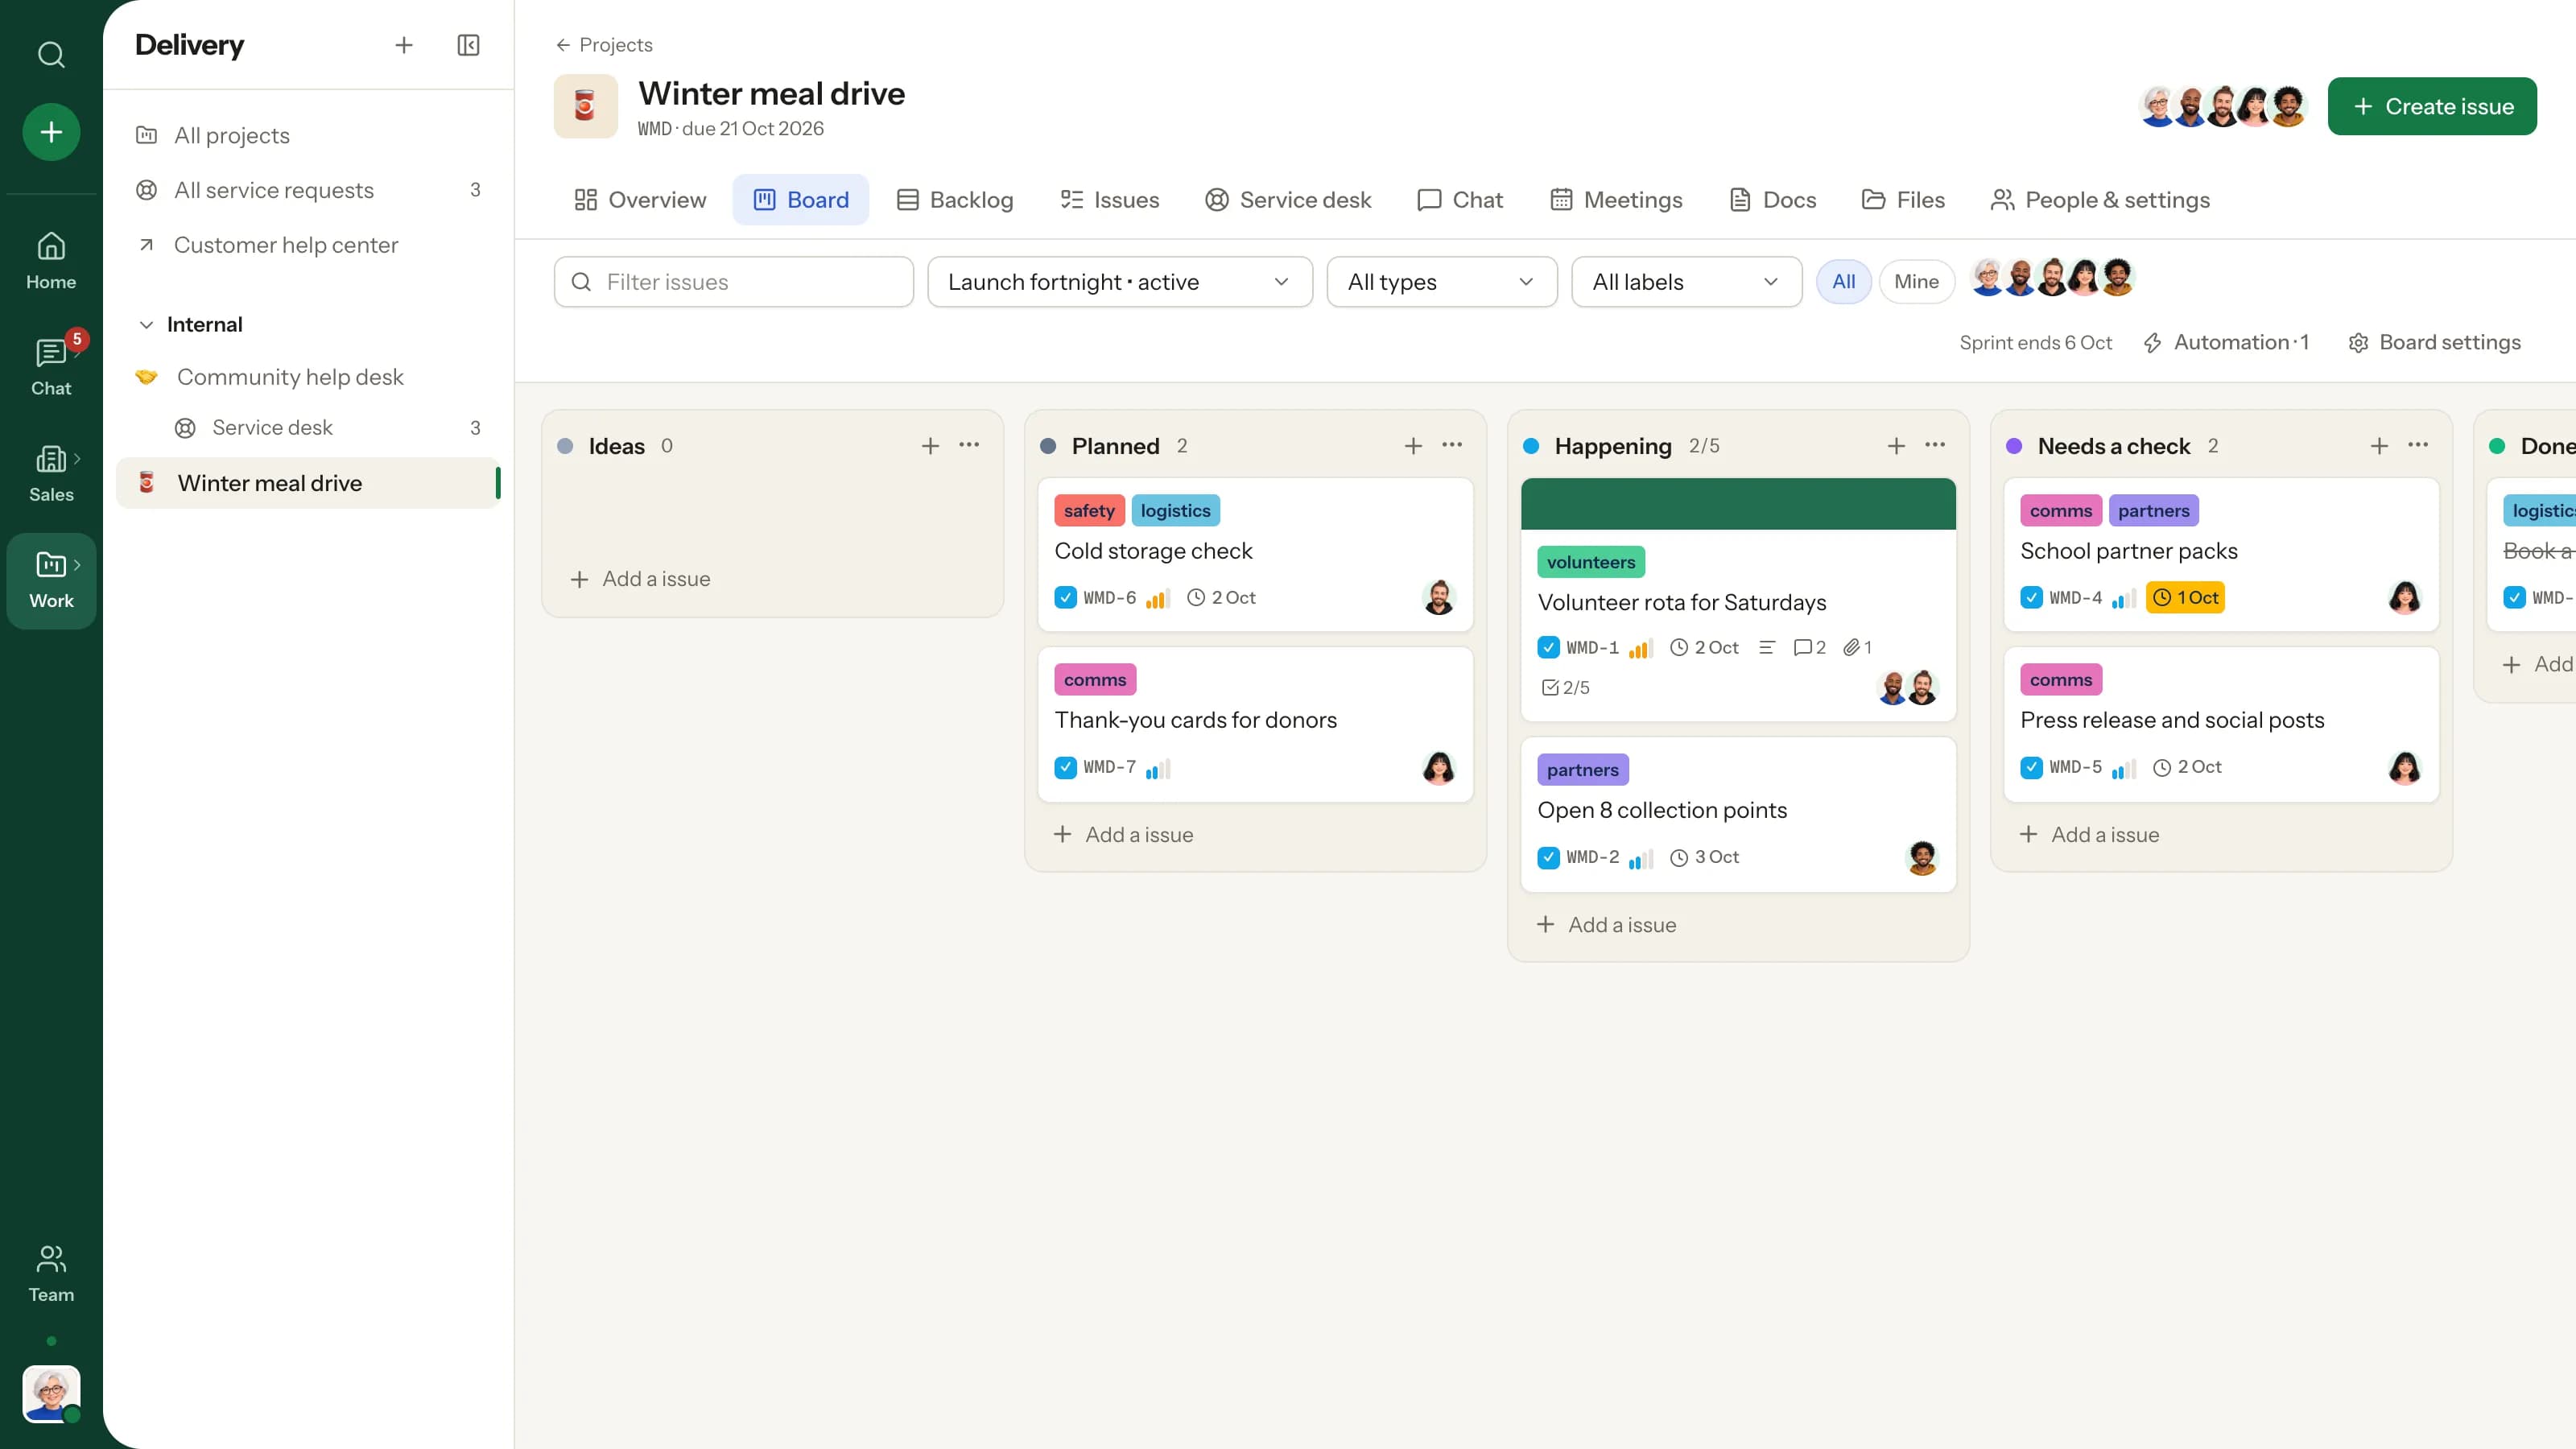This screenshot has width=2576, height=1449.
Task: Open the Launch fortnight sprint dropdown
Action: [1120, 282]
